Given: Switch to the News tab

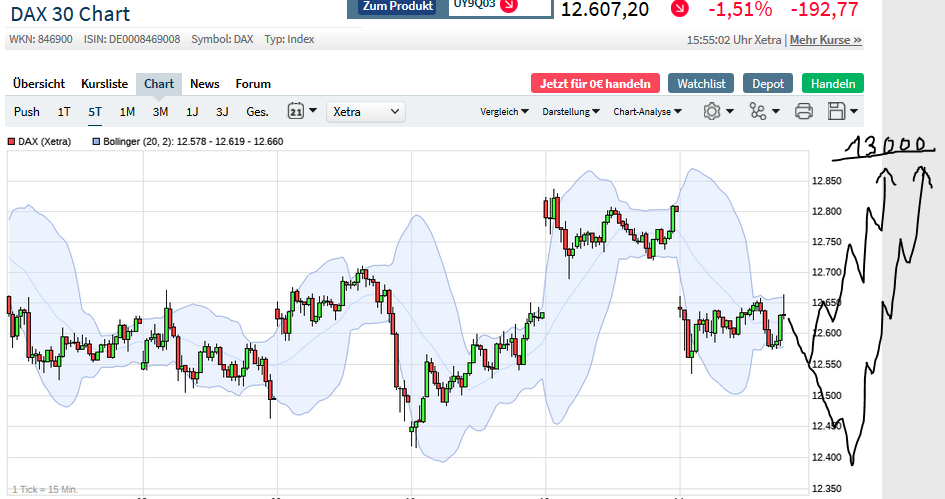Looking at the screenshot, I should (x=204, y=84).
